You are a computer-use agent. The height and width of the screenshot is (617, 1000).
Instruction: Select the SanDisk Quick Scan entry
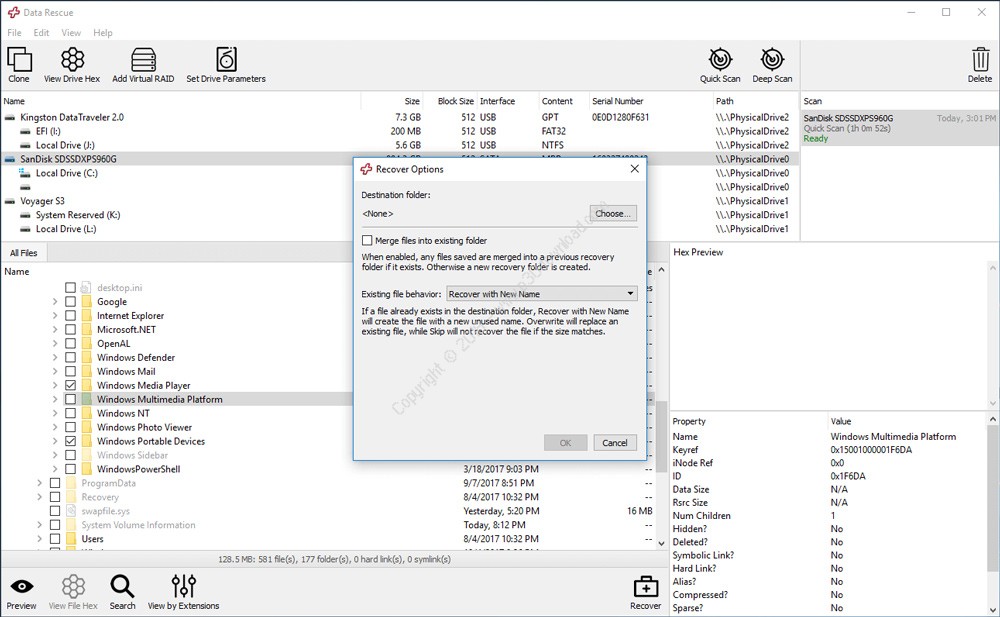click(x=899, y=128)
